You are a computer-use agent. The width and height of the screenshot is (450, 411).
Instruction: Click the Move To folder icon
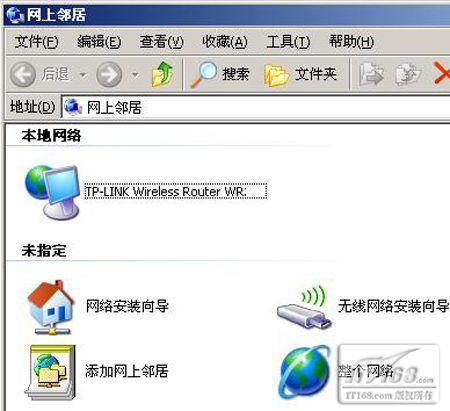click(371, 74)
